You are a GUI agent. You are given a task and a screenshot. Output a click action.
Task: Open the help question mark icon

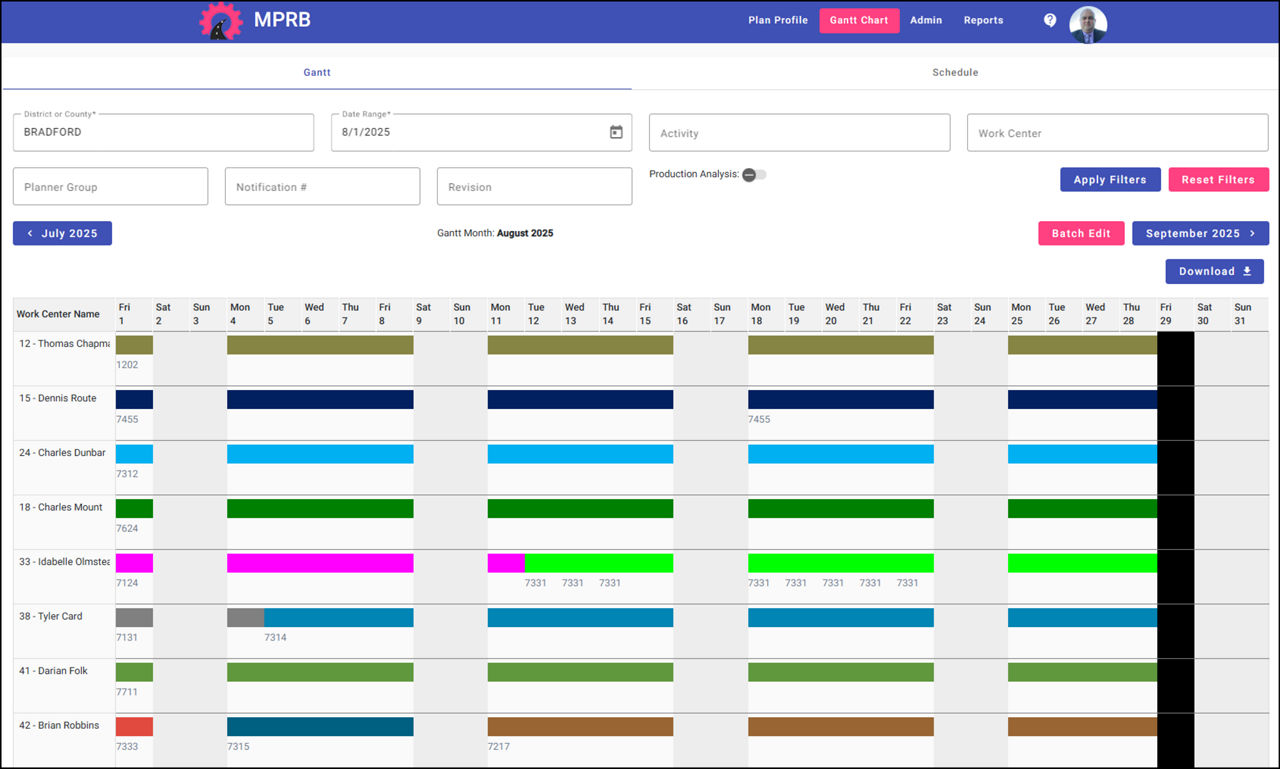[1049, 20]
